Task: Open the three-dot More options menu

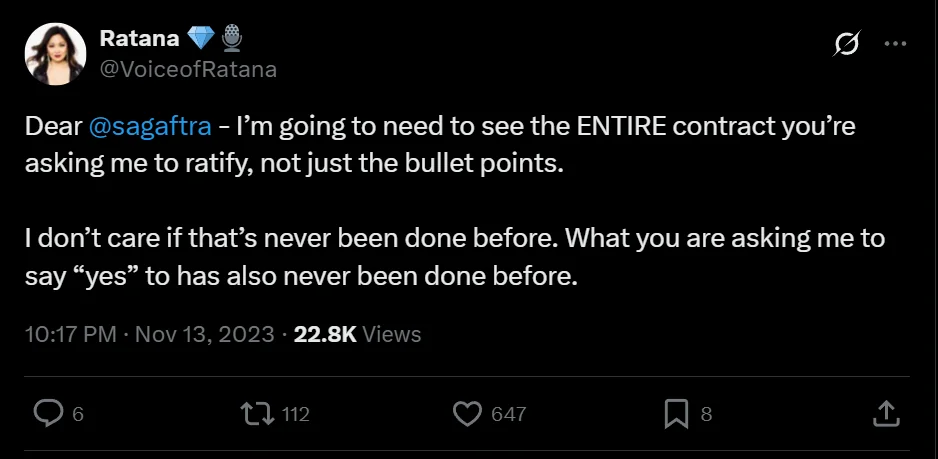Action: tap(895, 44)
